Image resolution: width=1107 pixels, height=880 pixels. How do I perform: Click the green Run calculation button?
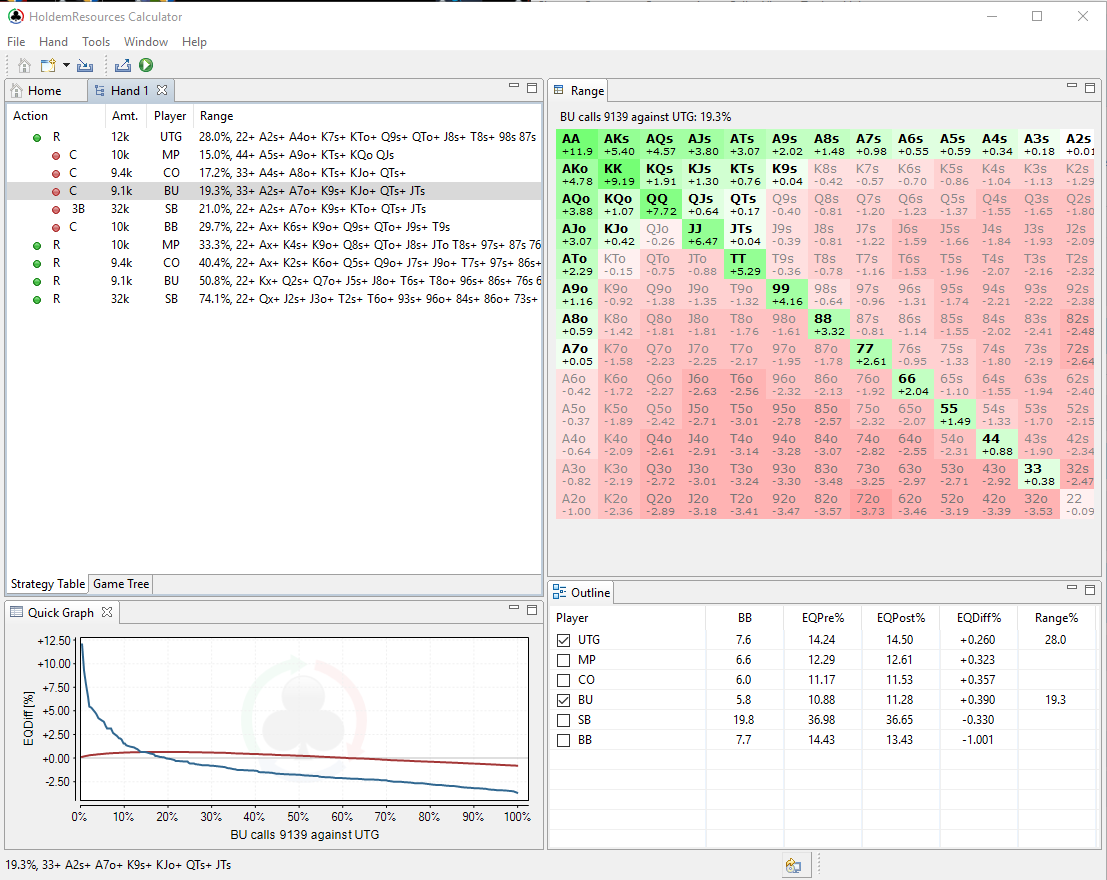click(x=146, y=65)
